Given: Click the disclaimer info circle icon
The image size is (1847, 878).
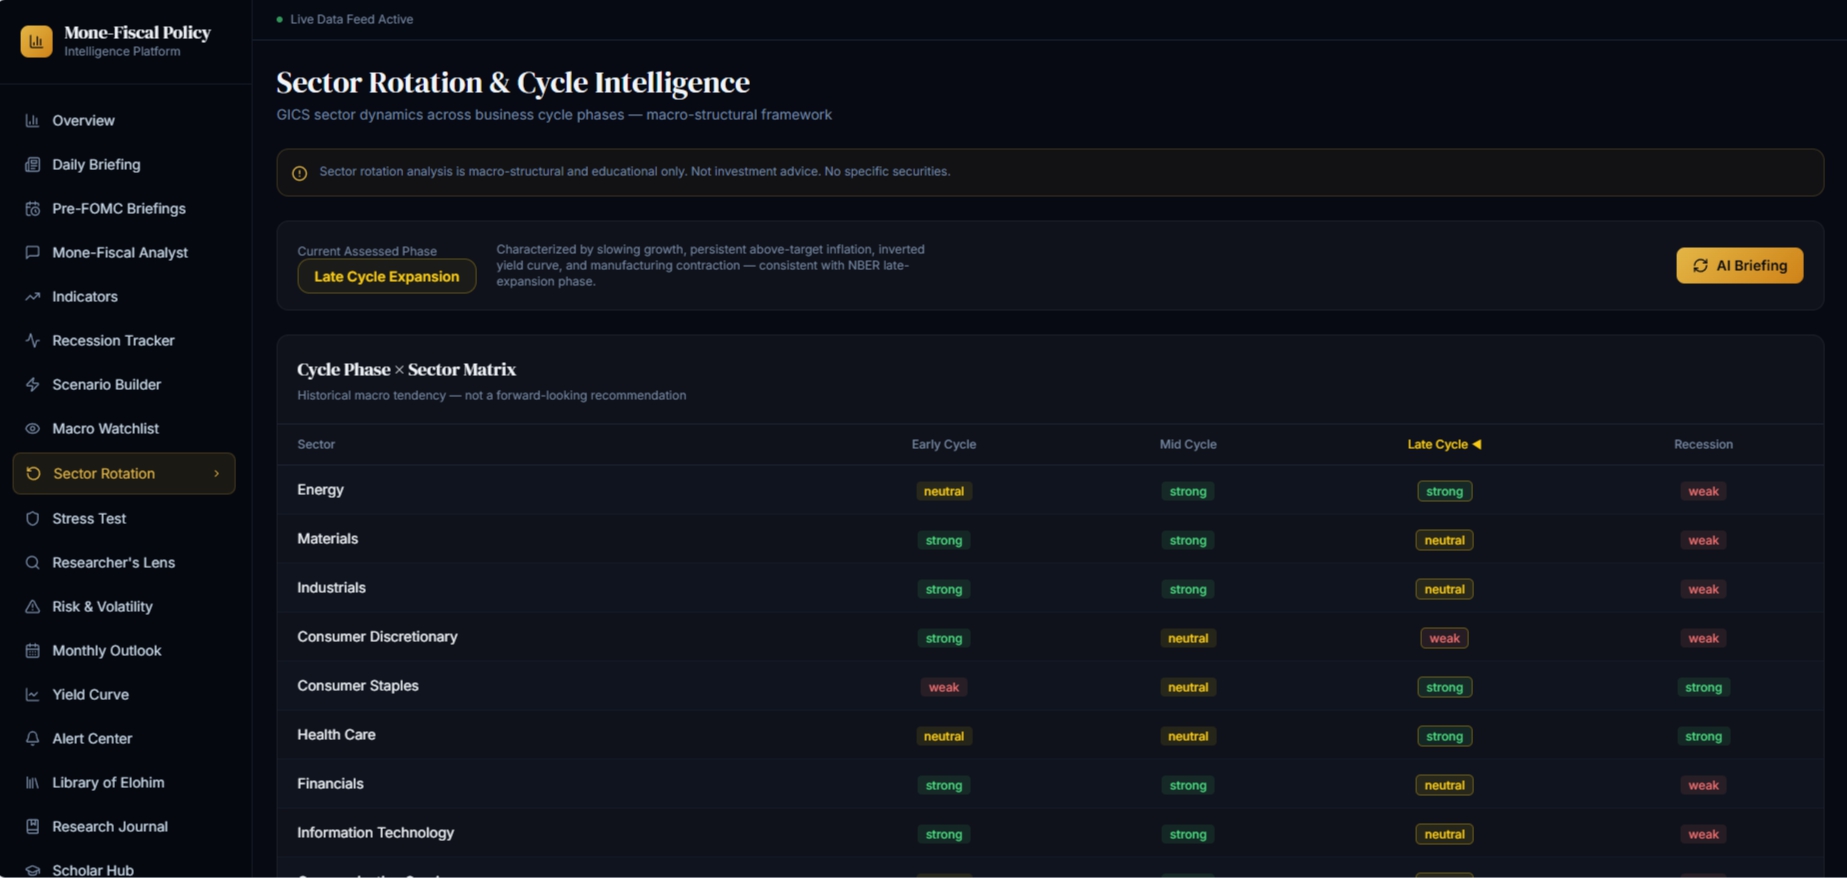Looking at the screenshot, I should 299,173.
